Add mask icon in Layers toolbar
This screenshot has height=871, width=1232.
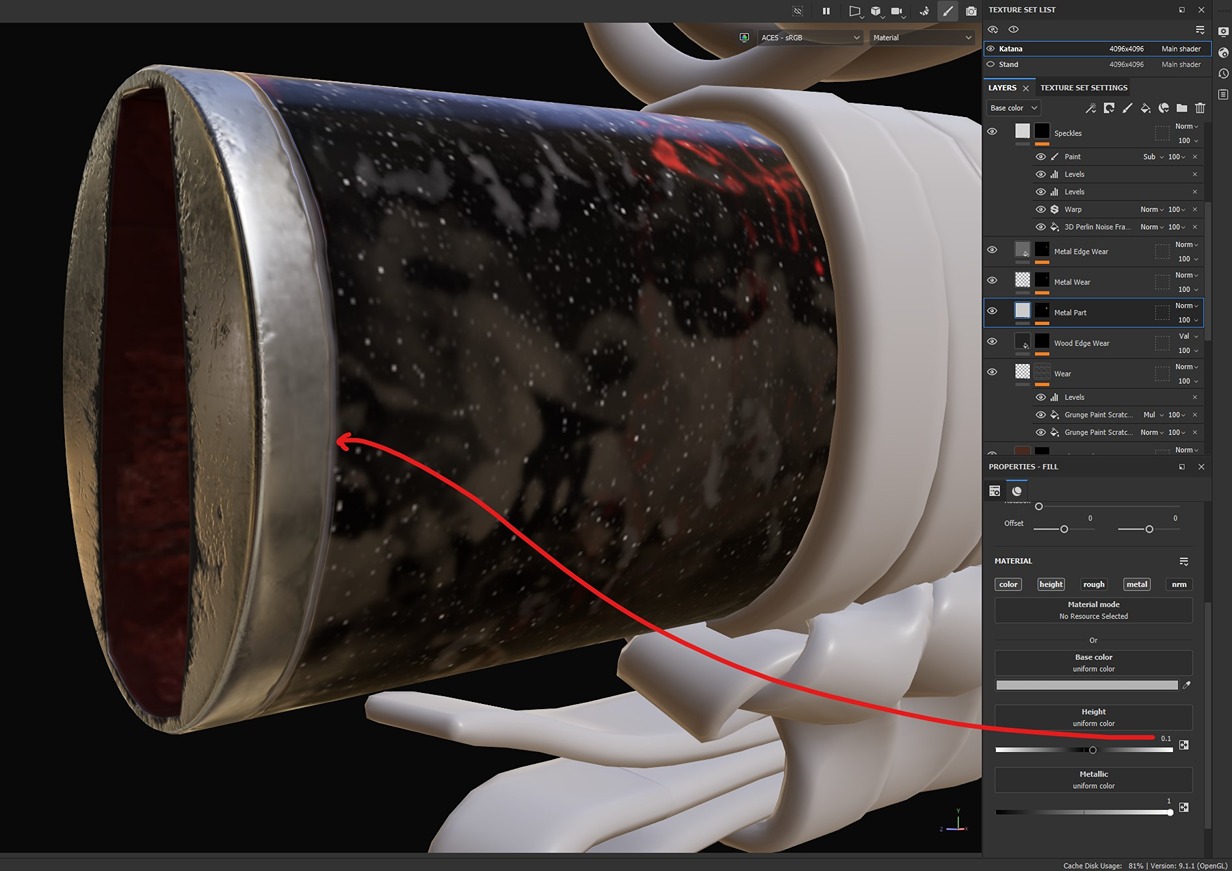(x=1109, y=108)
